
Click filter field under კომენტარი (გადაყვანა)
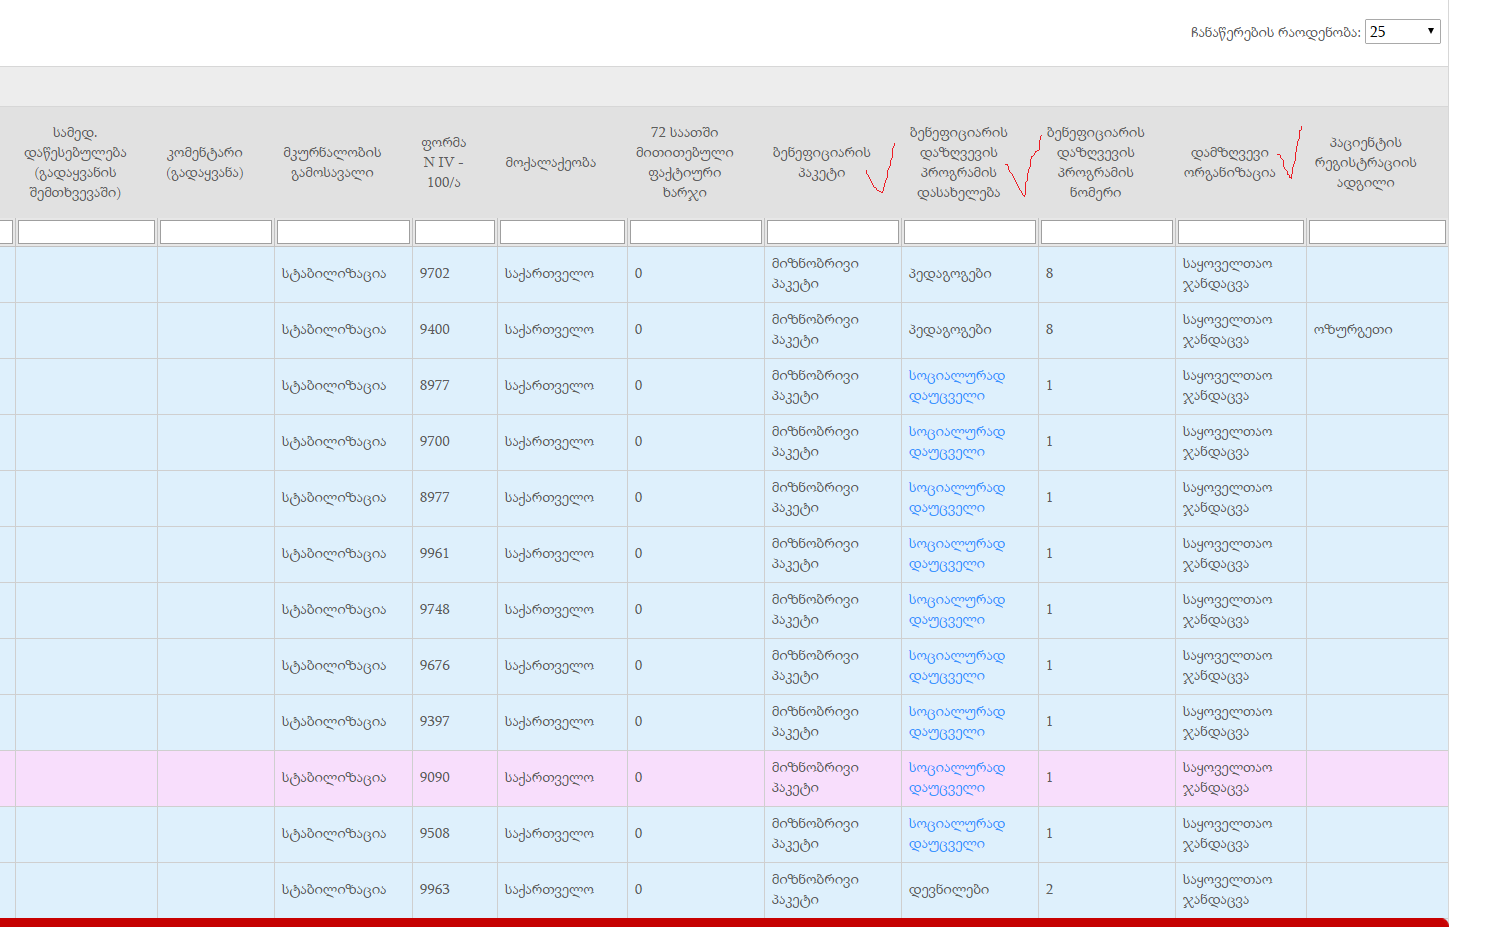pyautogui.click(x=216, y=232)
